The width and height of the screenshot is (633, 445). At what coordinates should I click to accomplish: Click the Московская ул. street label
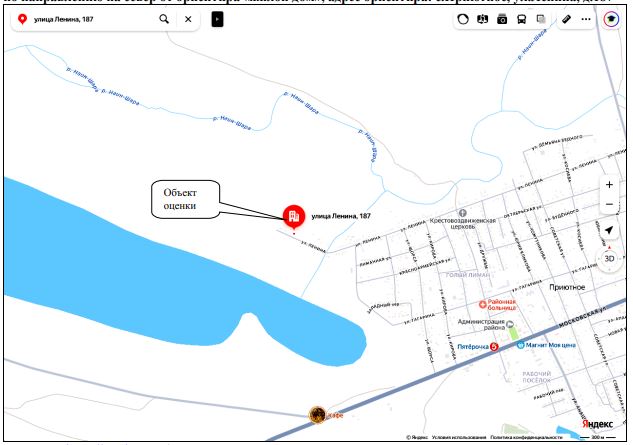coord(583,317)
